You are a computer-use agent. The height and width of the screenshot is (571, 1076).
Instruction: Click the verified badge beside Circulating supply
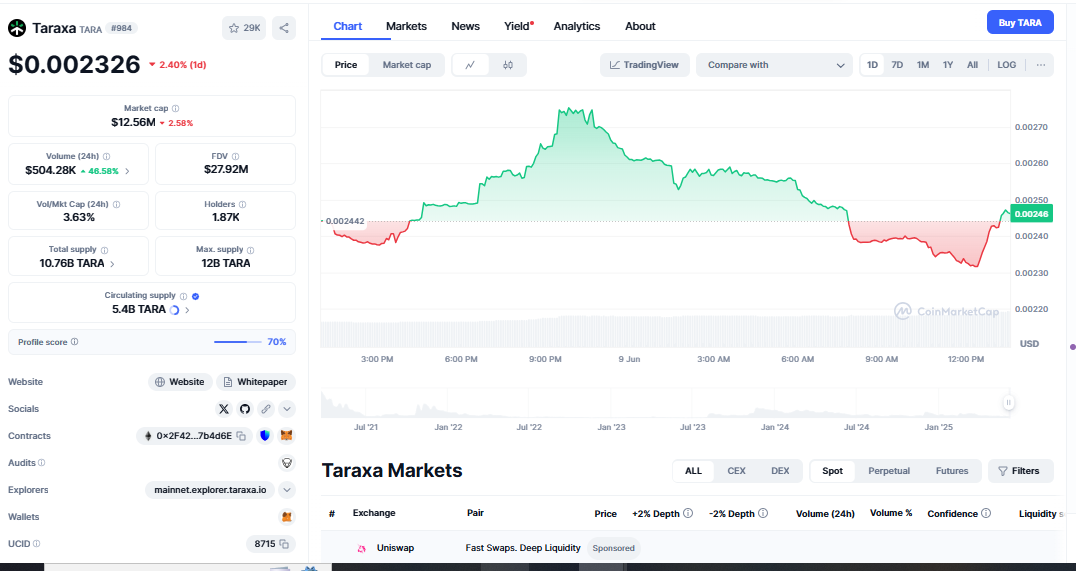(x=196, y=296)
